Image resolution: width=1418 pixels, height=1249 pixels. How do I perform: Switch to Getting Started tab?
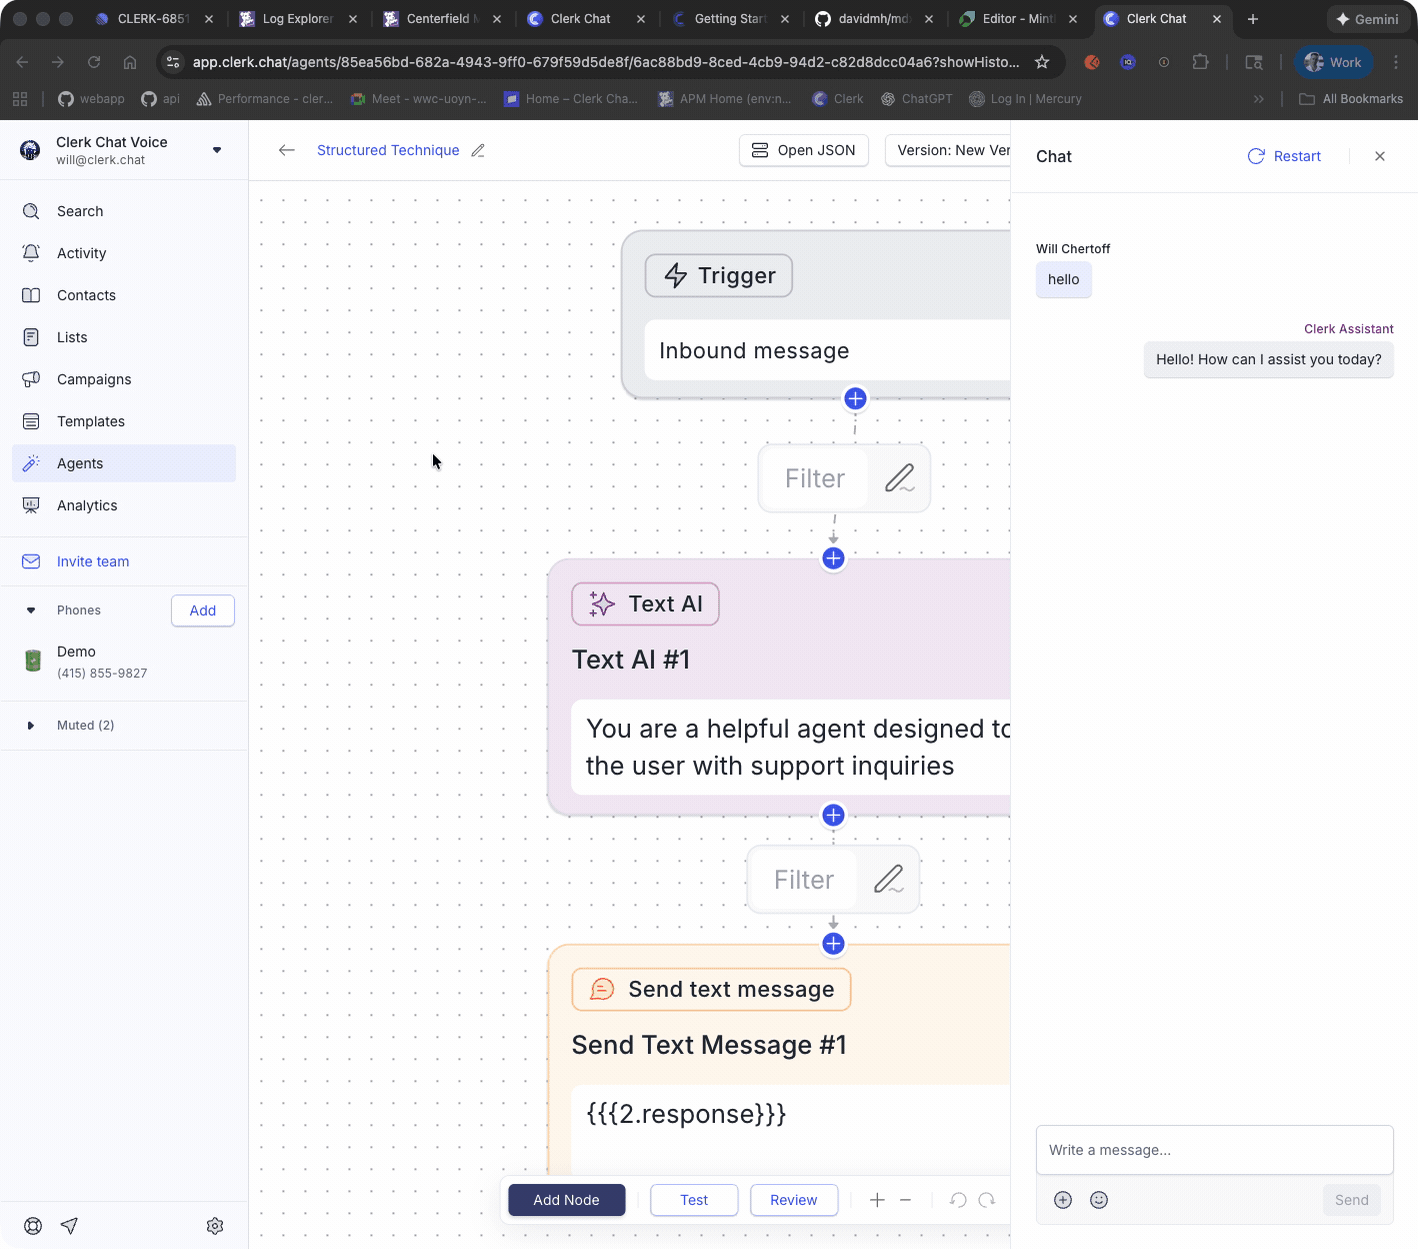(x=731, y=19)
